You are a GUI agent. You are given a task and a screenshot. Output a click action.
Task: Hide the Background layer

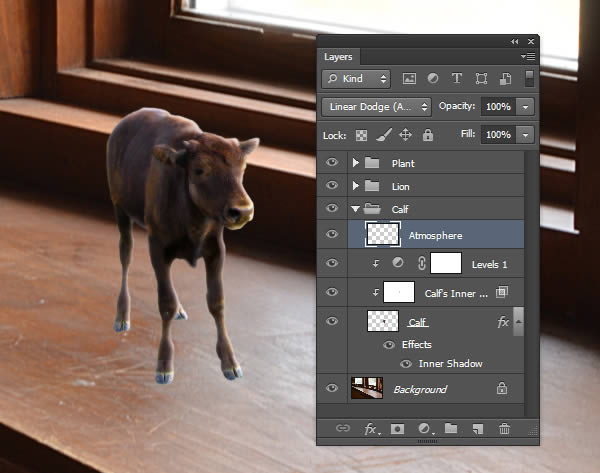click(332, 388)
